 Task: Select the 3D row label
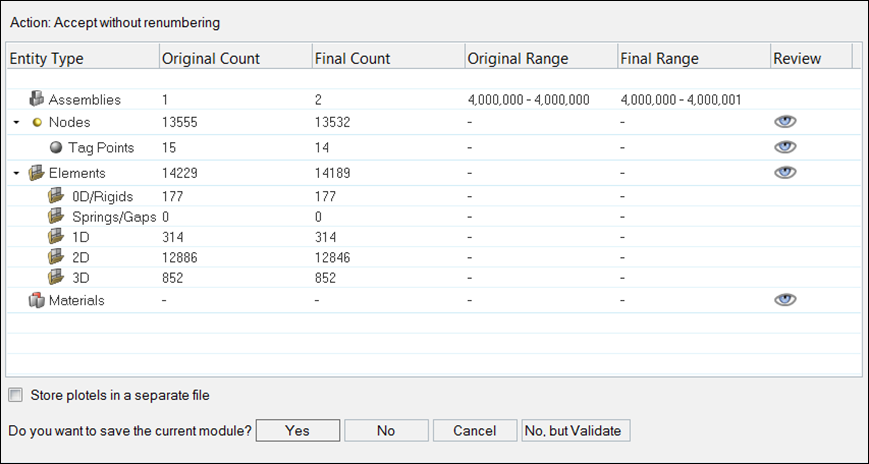pyautogui.click(x=81, y=278)
